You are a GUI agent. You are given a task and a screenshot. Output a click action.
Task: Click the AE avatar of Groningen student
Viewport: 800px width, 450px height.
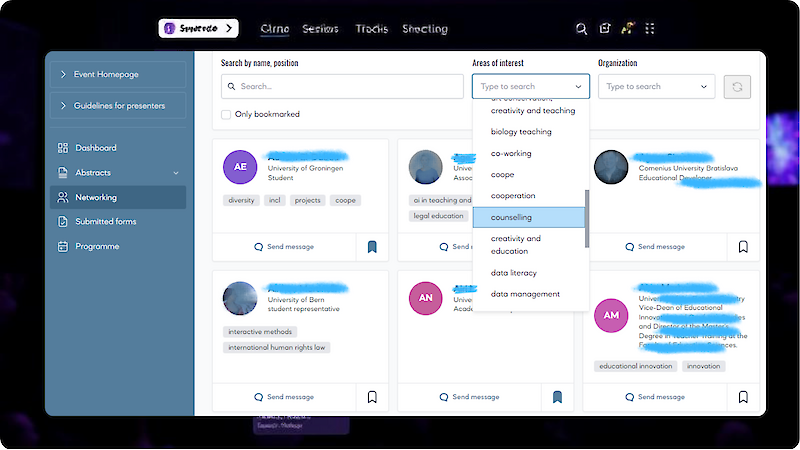[240, 166]
